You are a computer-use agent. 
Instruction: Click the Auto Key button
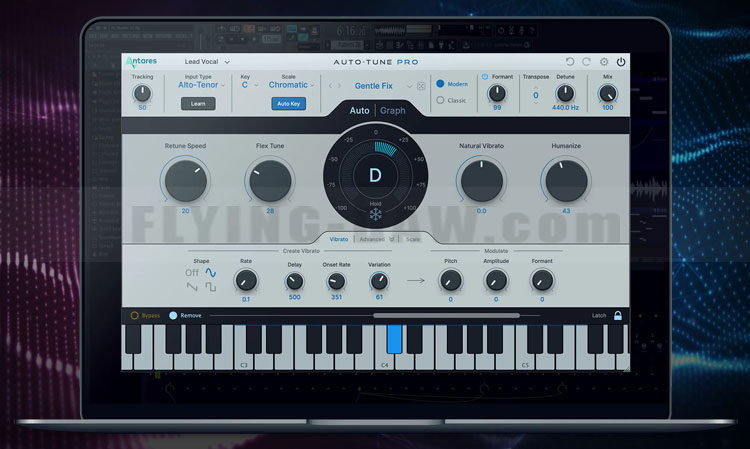click(x=288, y=104)
